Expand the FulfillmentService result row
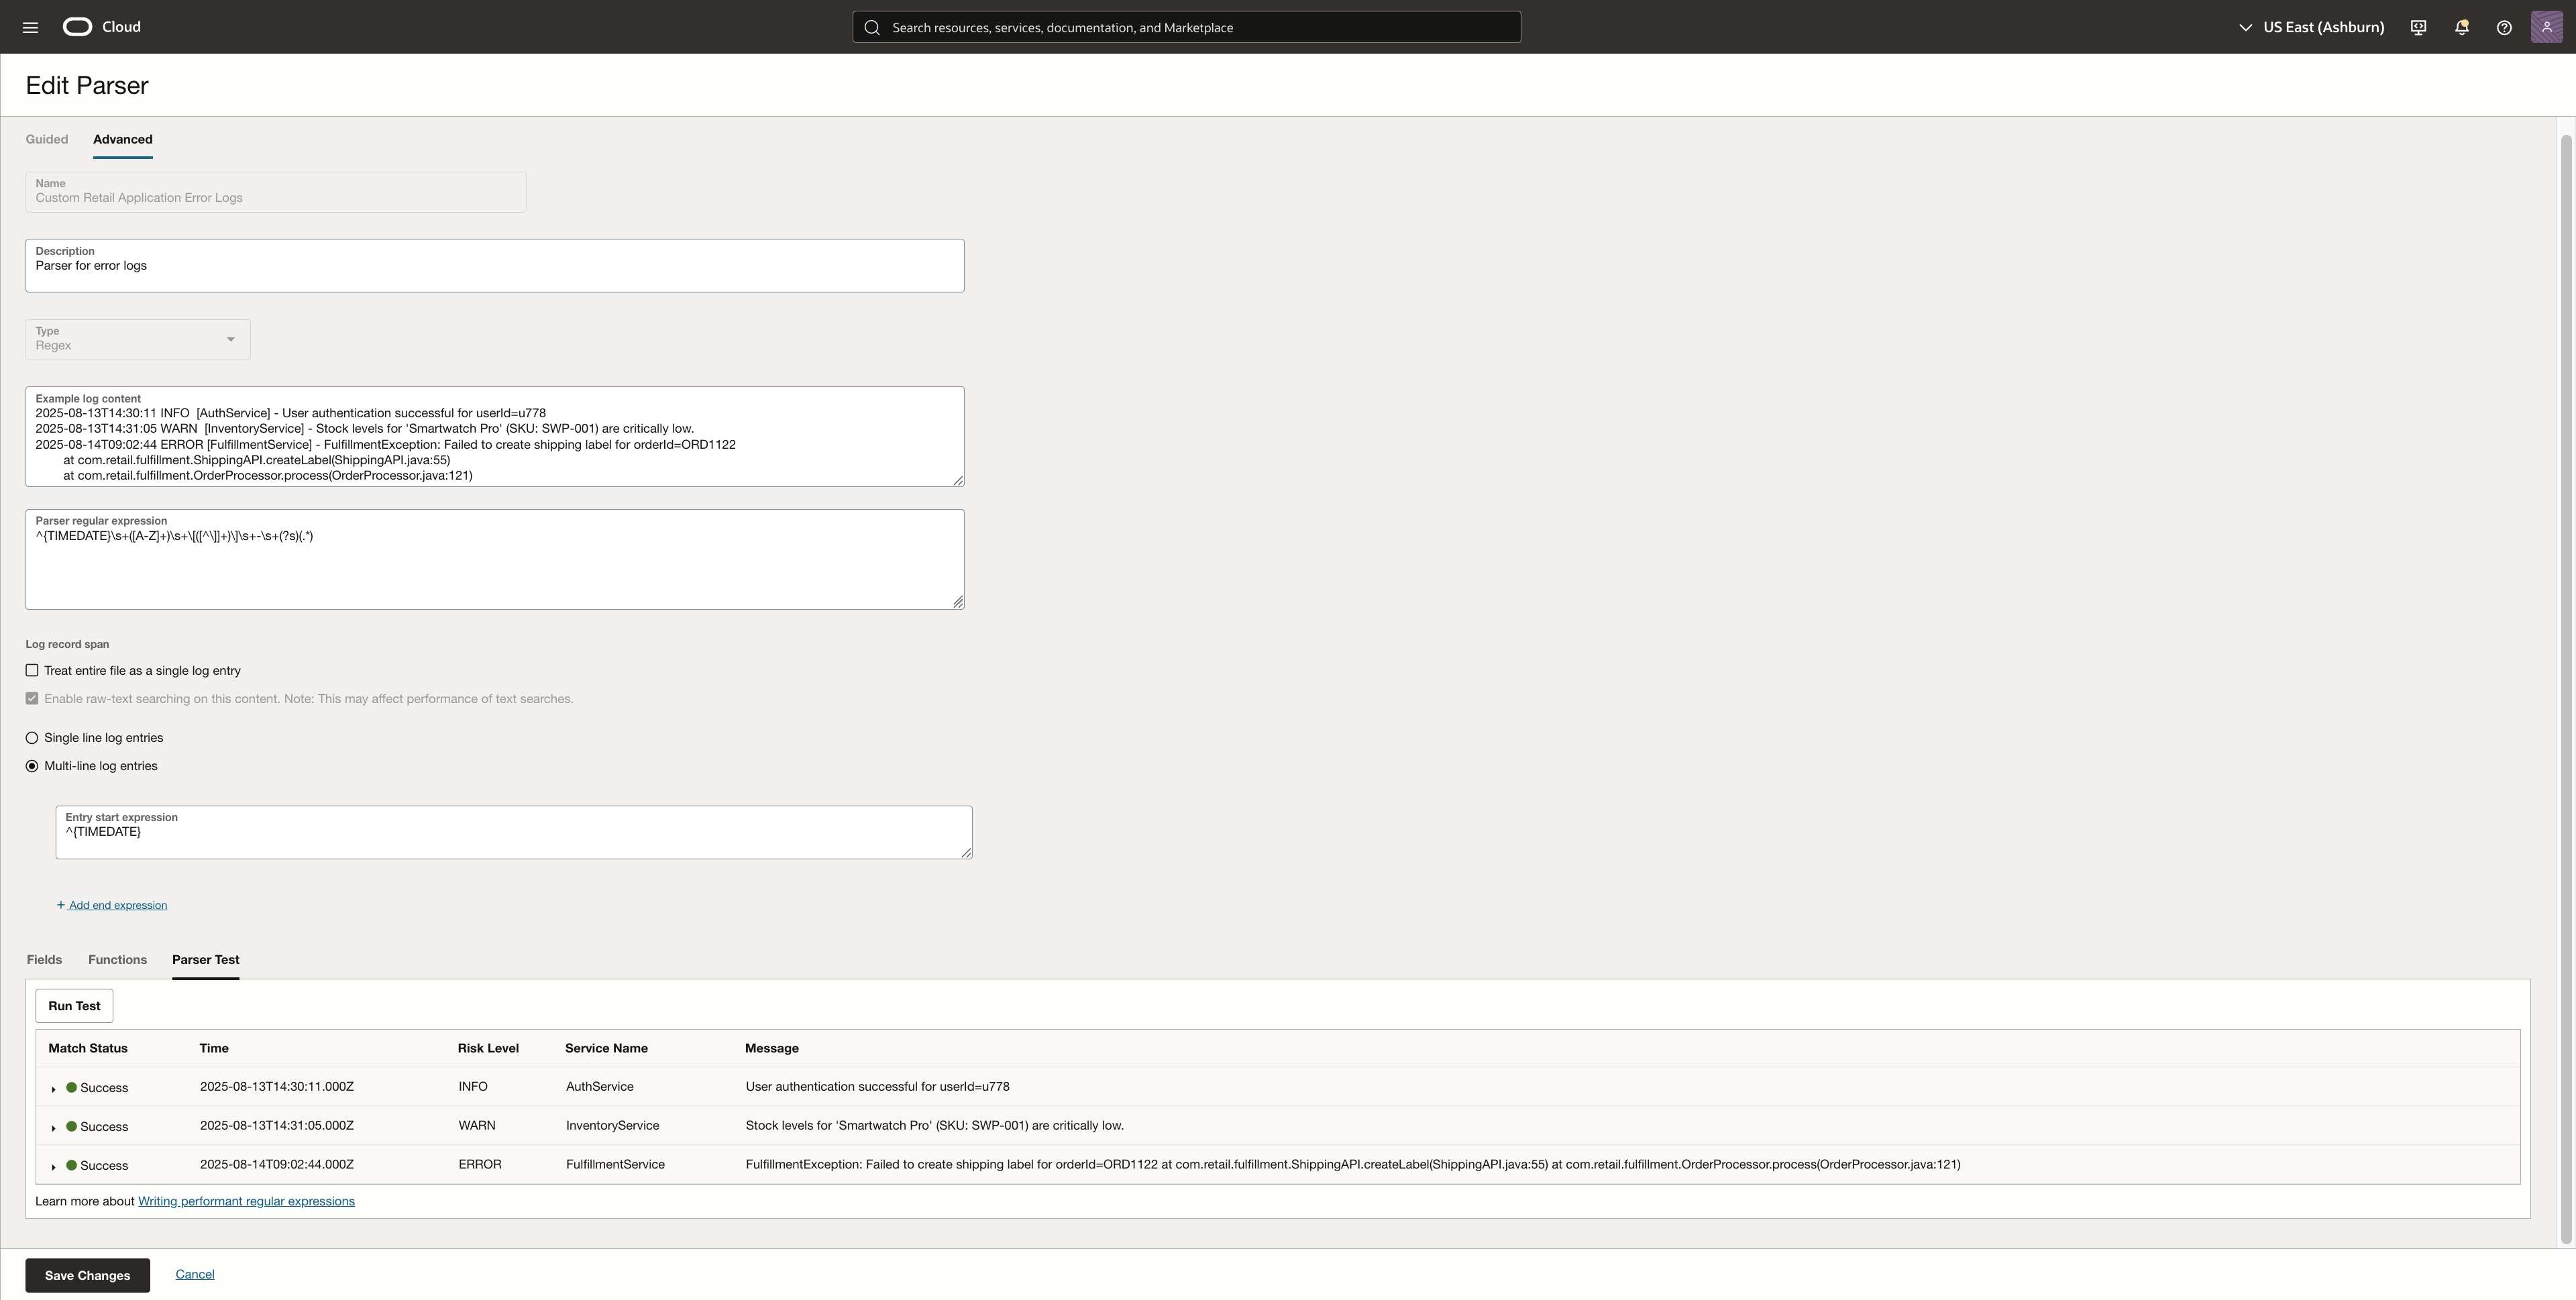 54,1166
